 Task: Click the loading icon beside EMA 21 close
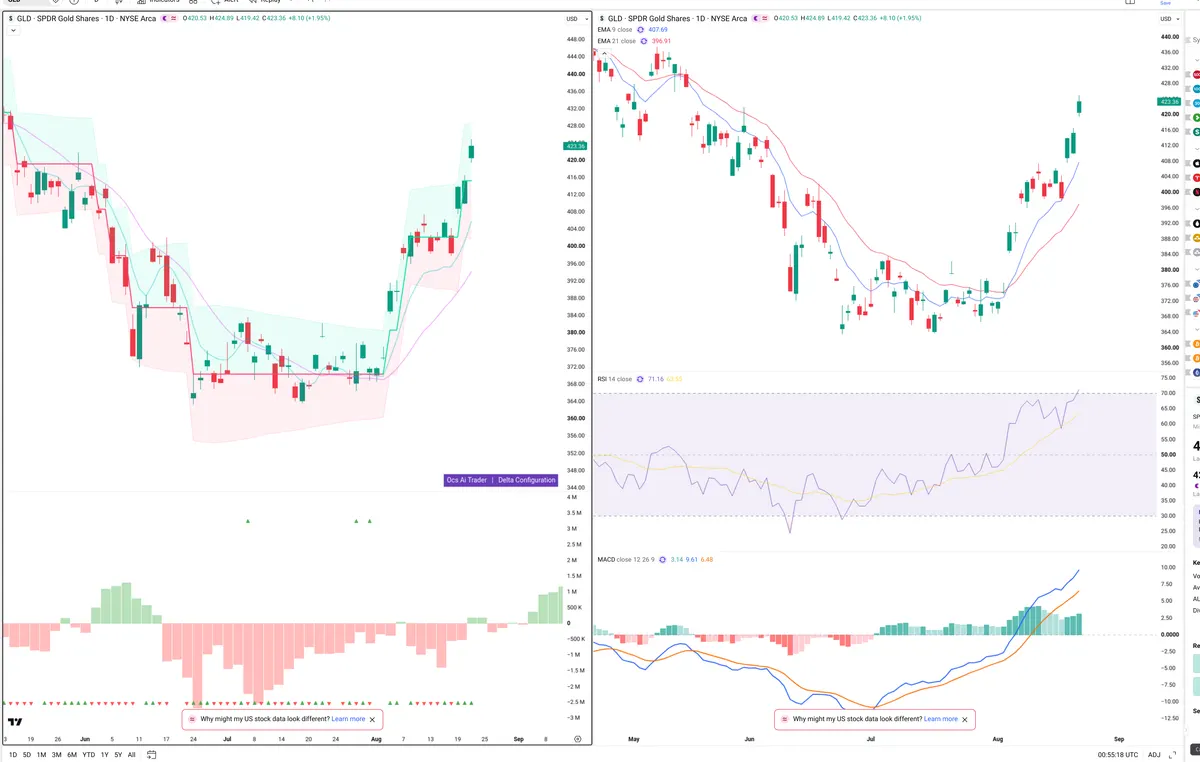[x=644, y=41]
